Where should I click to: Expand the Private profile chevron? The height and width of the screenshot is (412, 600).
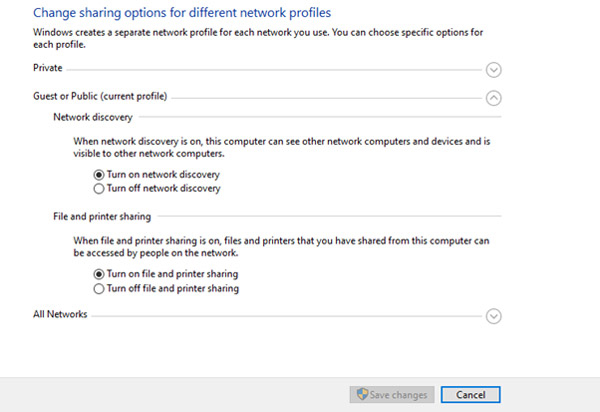coord(493,70)
